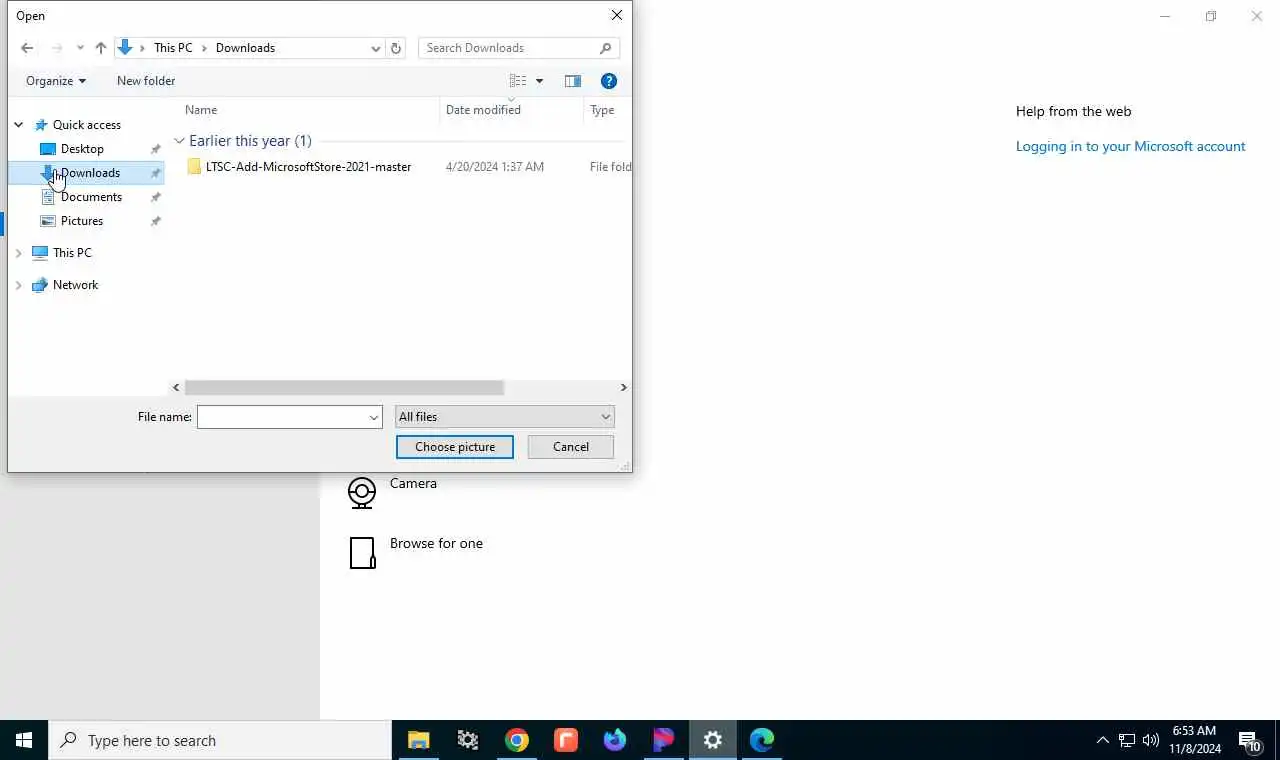
Task: Open Logging in to your Microsoft account link
Action: tap(1131, 146)
